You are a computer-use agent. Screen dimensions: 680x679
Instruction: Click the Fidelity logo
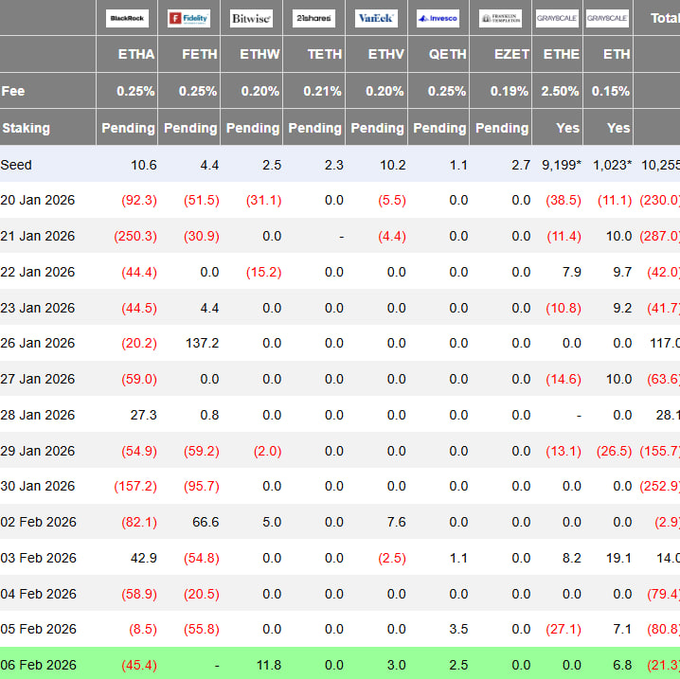point(189,18)
